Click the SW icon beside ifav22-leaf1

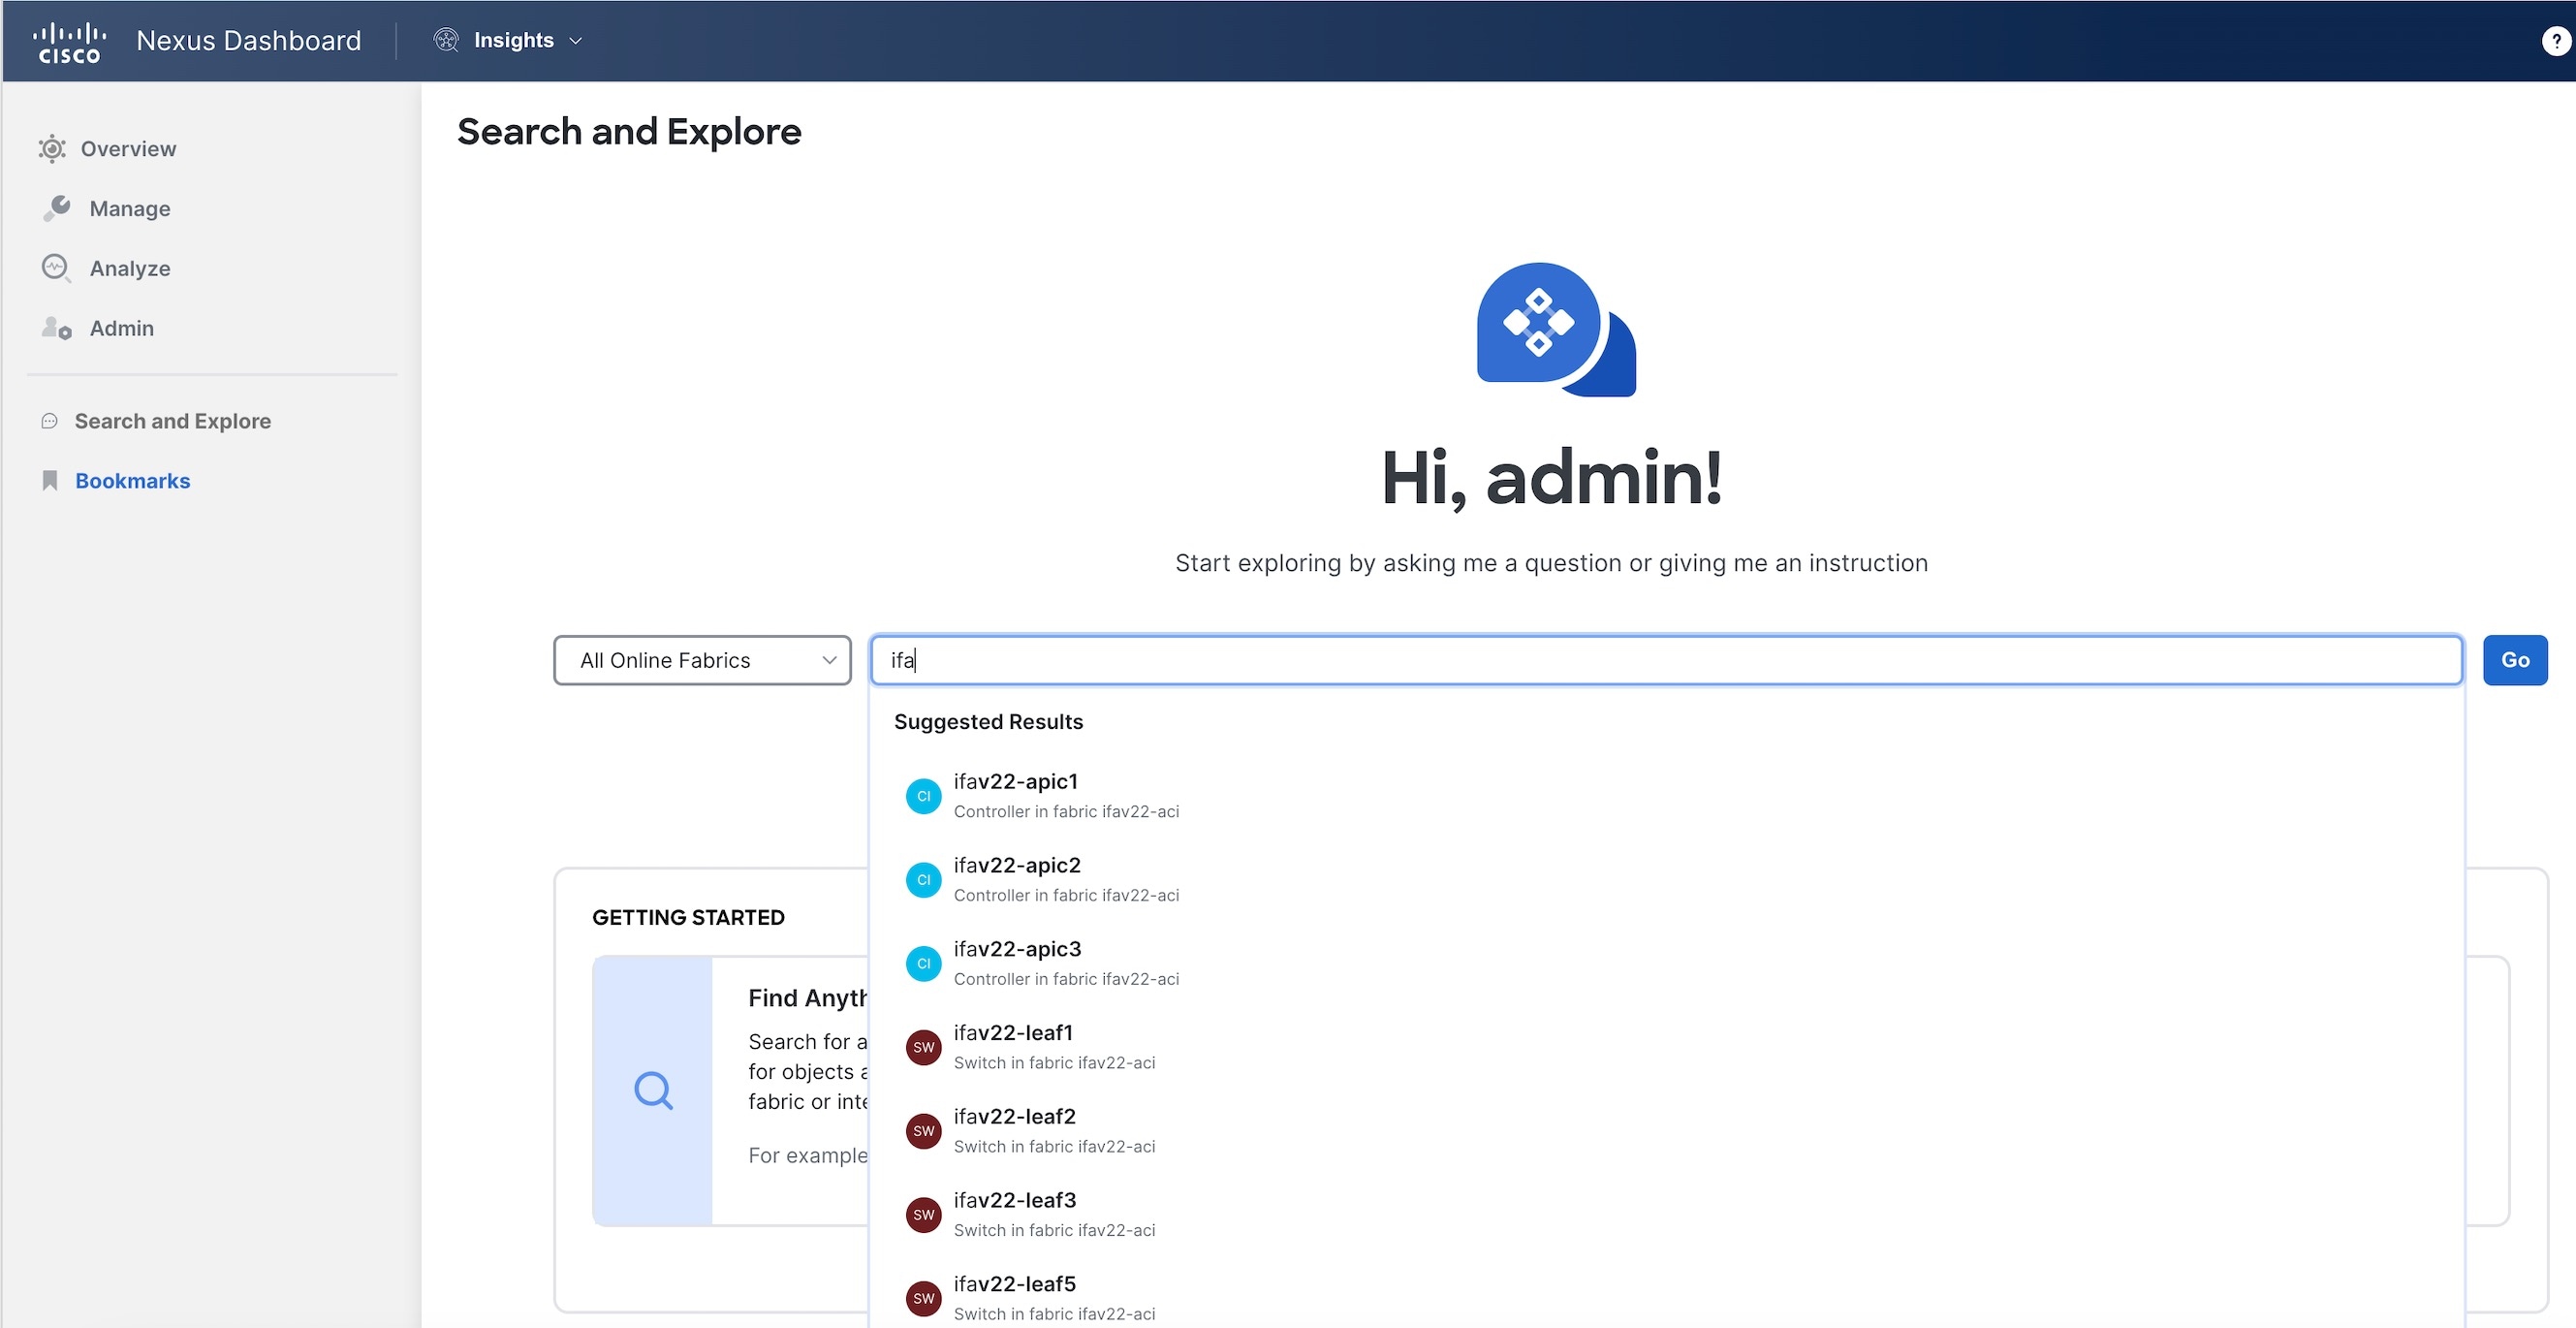coord(923,1048)
